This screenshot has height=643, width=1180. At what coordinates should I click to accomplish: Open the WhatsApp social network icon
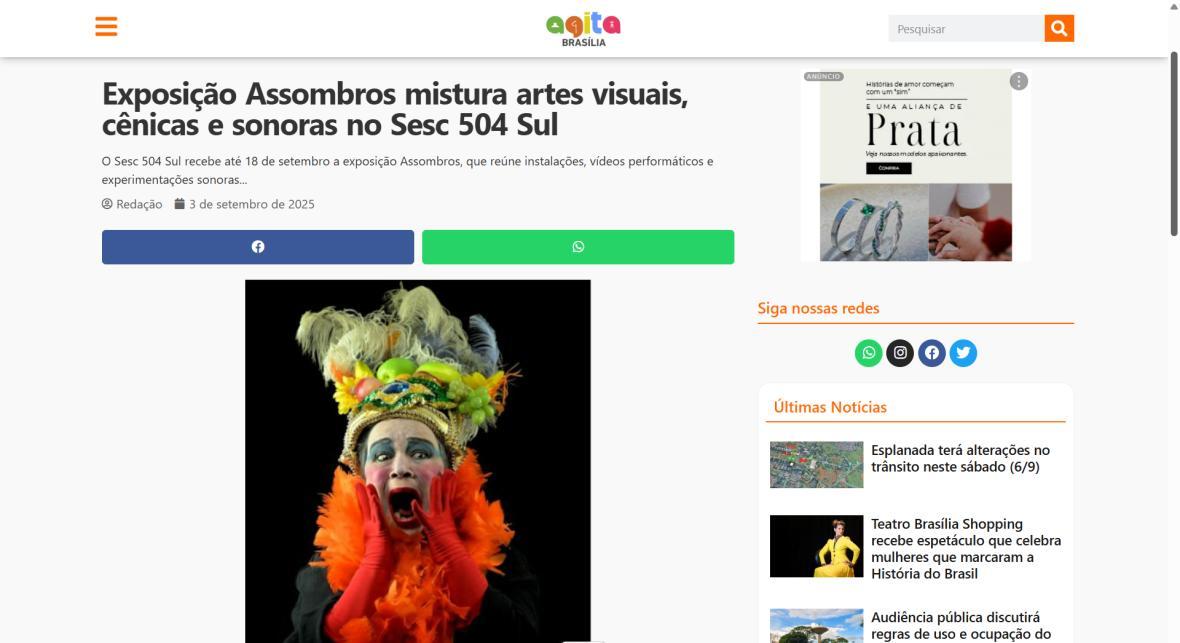[868, 352]
